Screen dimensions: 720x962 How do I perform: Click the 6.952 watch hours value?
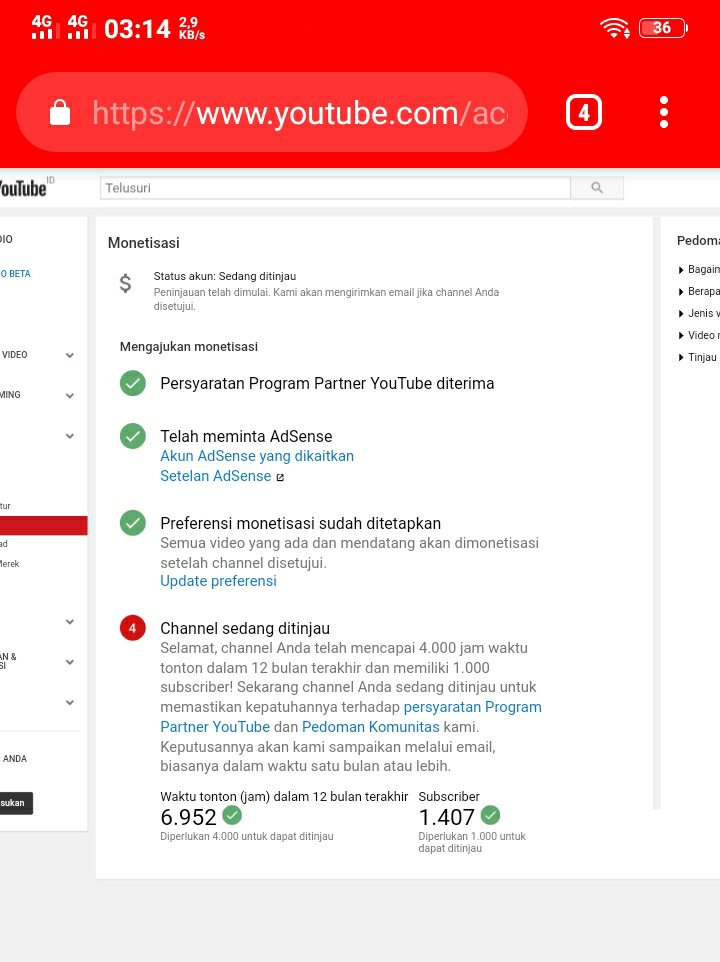click(x=188, y=817)
